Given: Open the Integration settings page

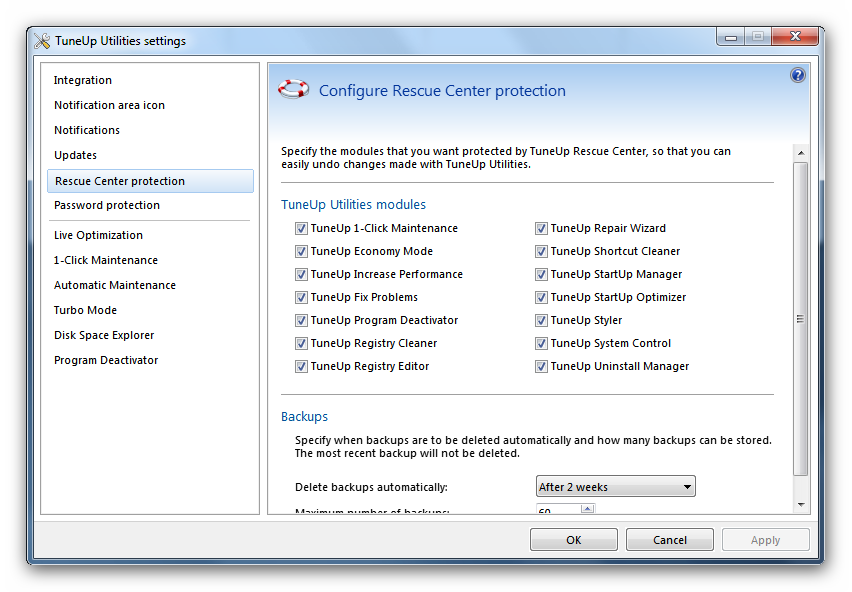Looking at the screenshot, I should click(x=83, y=80).
